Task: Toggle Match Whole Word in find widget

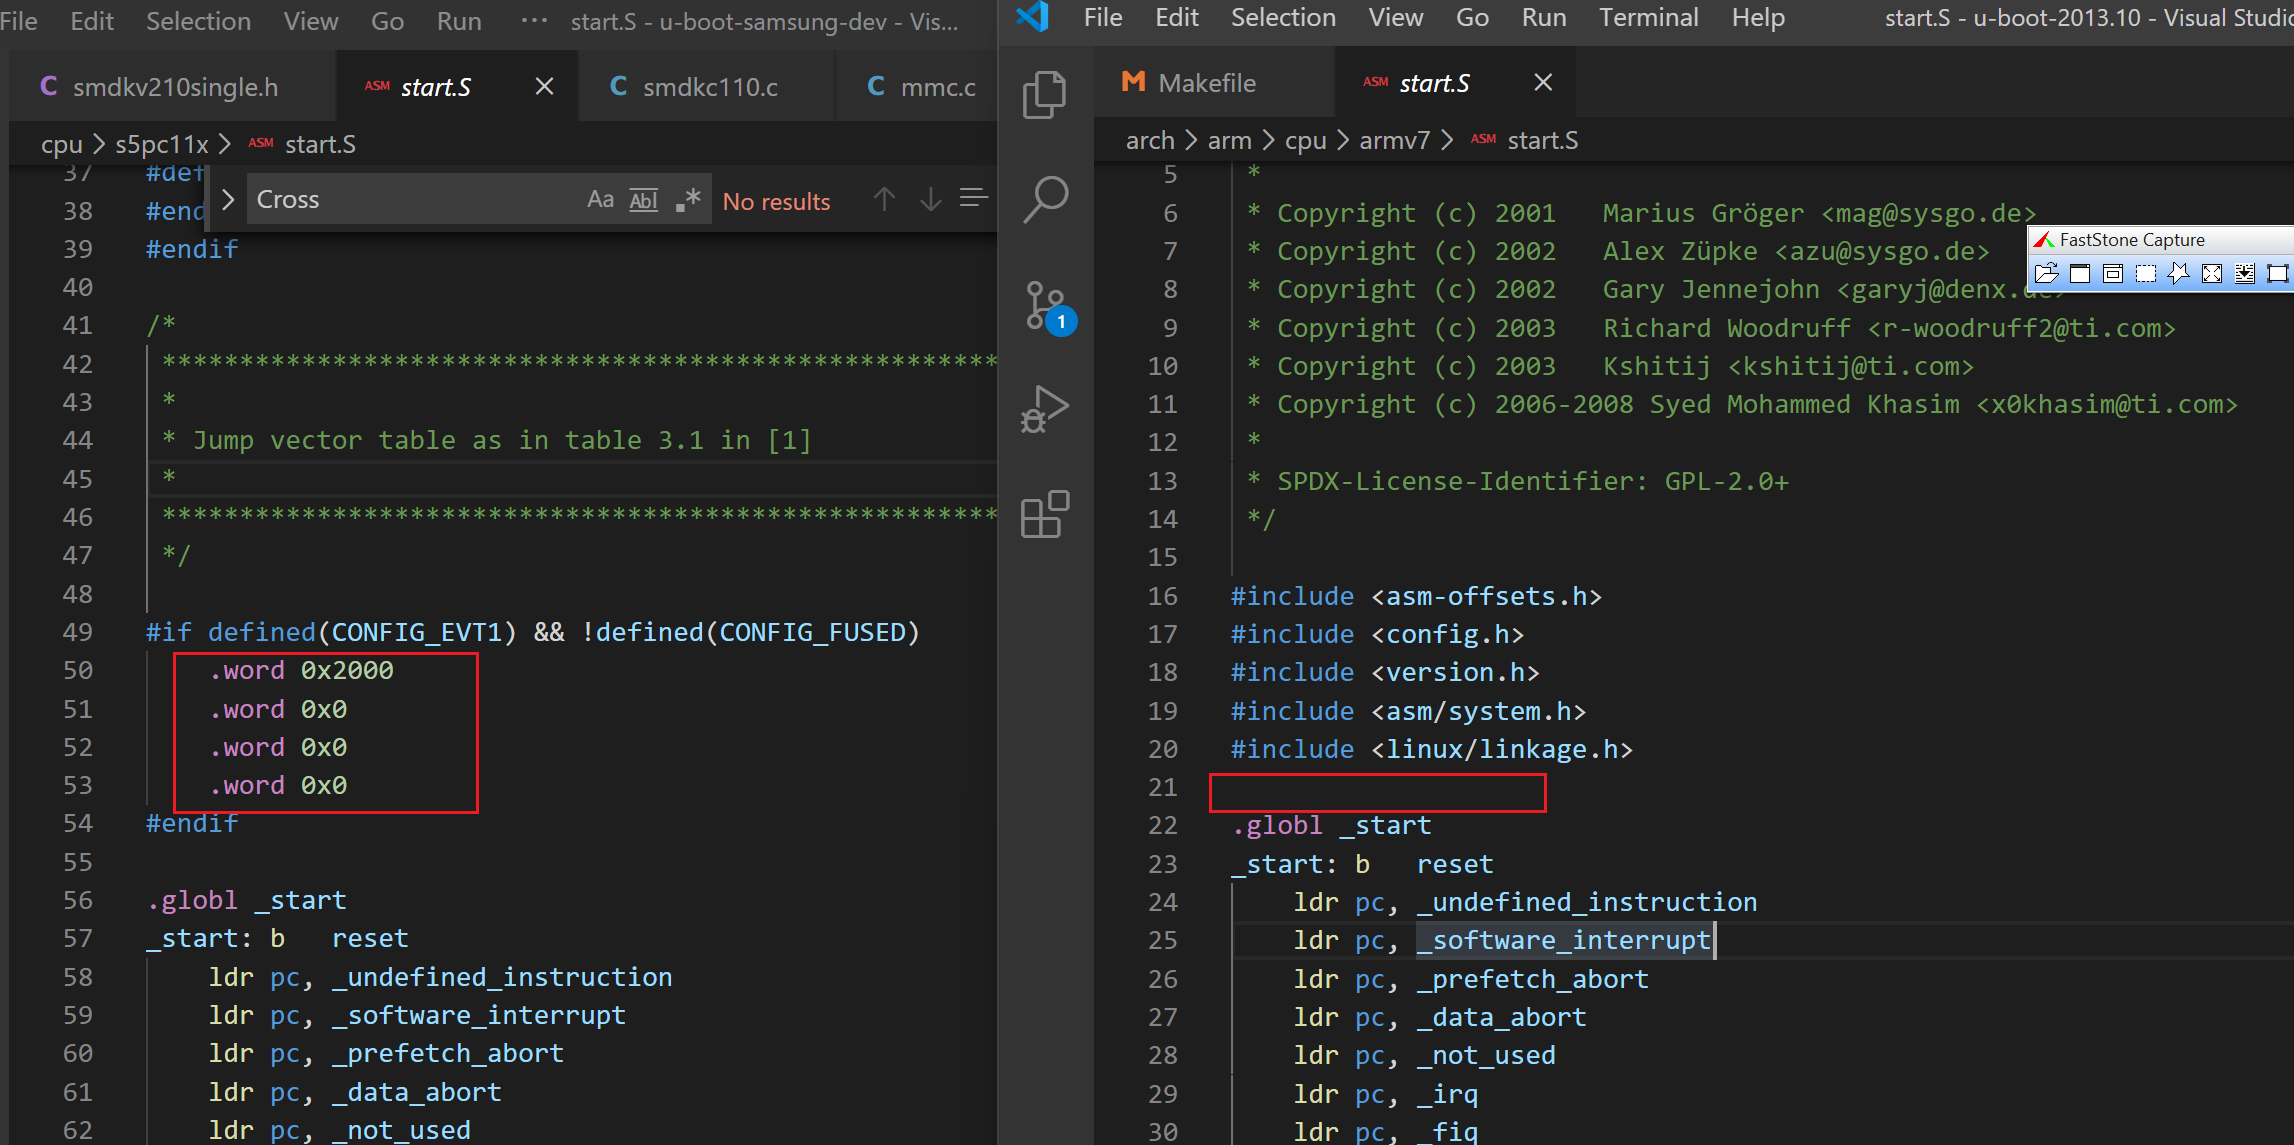Action: [x=643, y=200]
